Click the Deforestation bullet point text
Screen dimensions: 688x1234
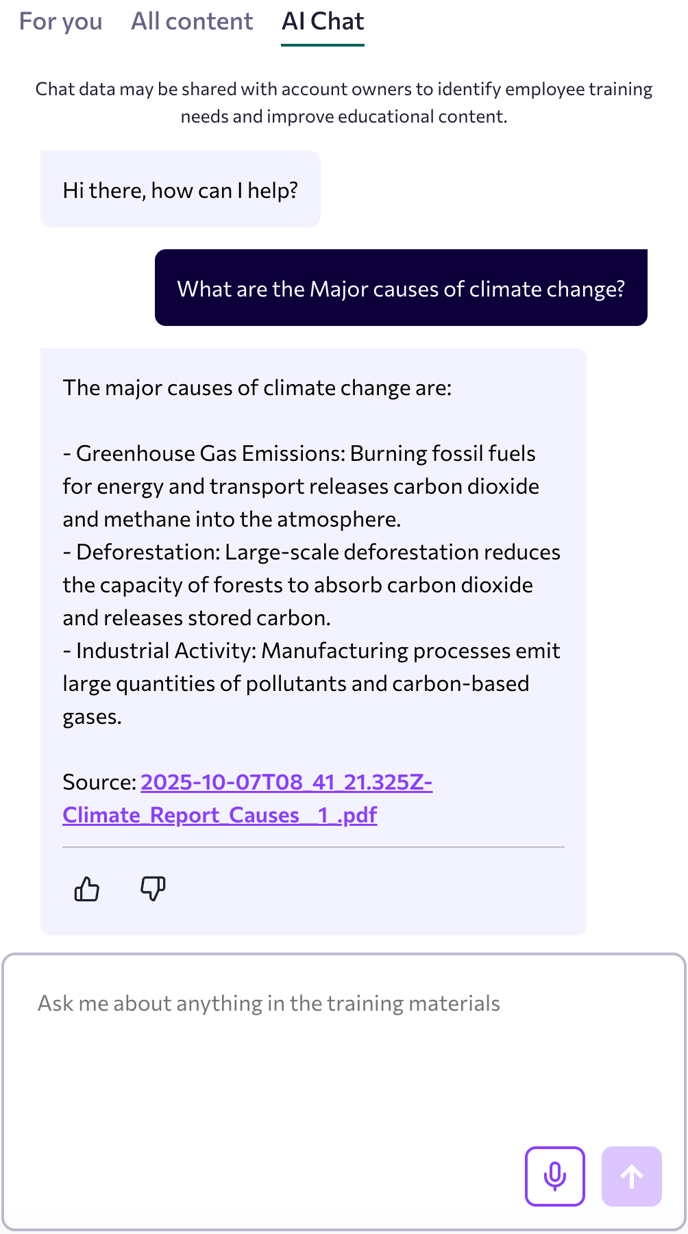click(x=310, y=584)
